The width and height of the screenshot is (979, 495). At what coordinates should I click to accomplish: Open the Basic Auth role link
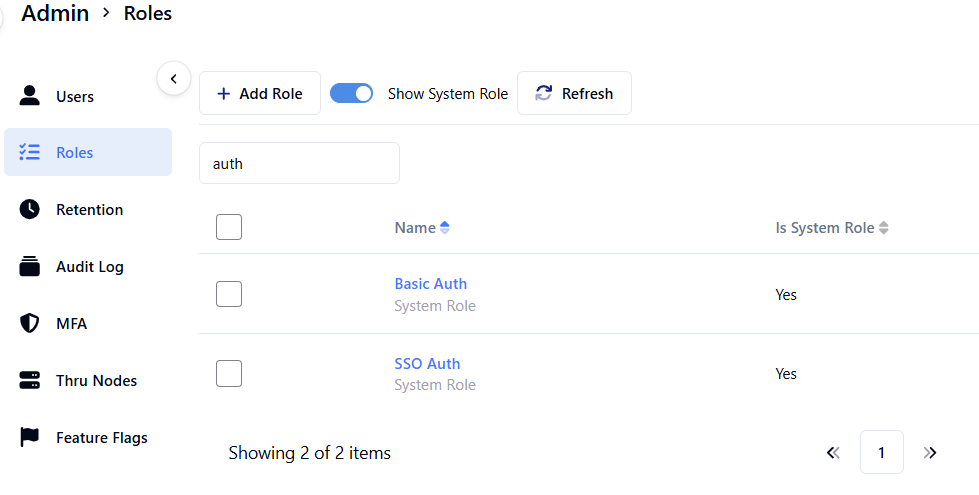pos(430,284)
